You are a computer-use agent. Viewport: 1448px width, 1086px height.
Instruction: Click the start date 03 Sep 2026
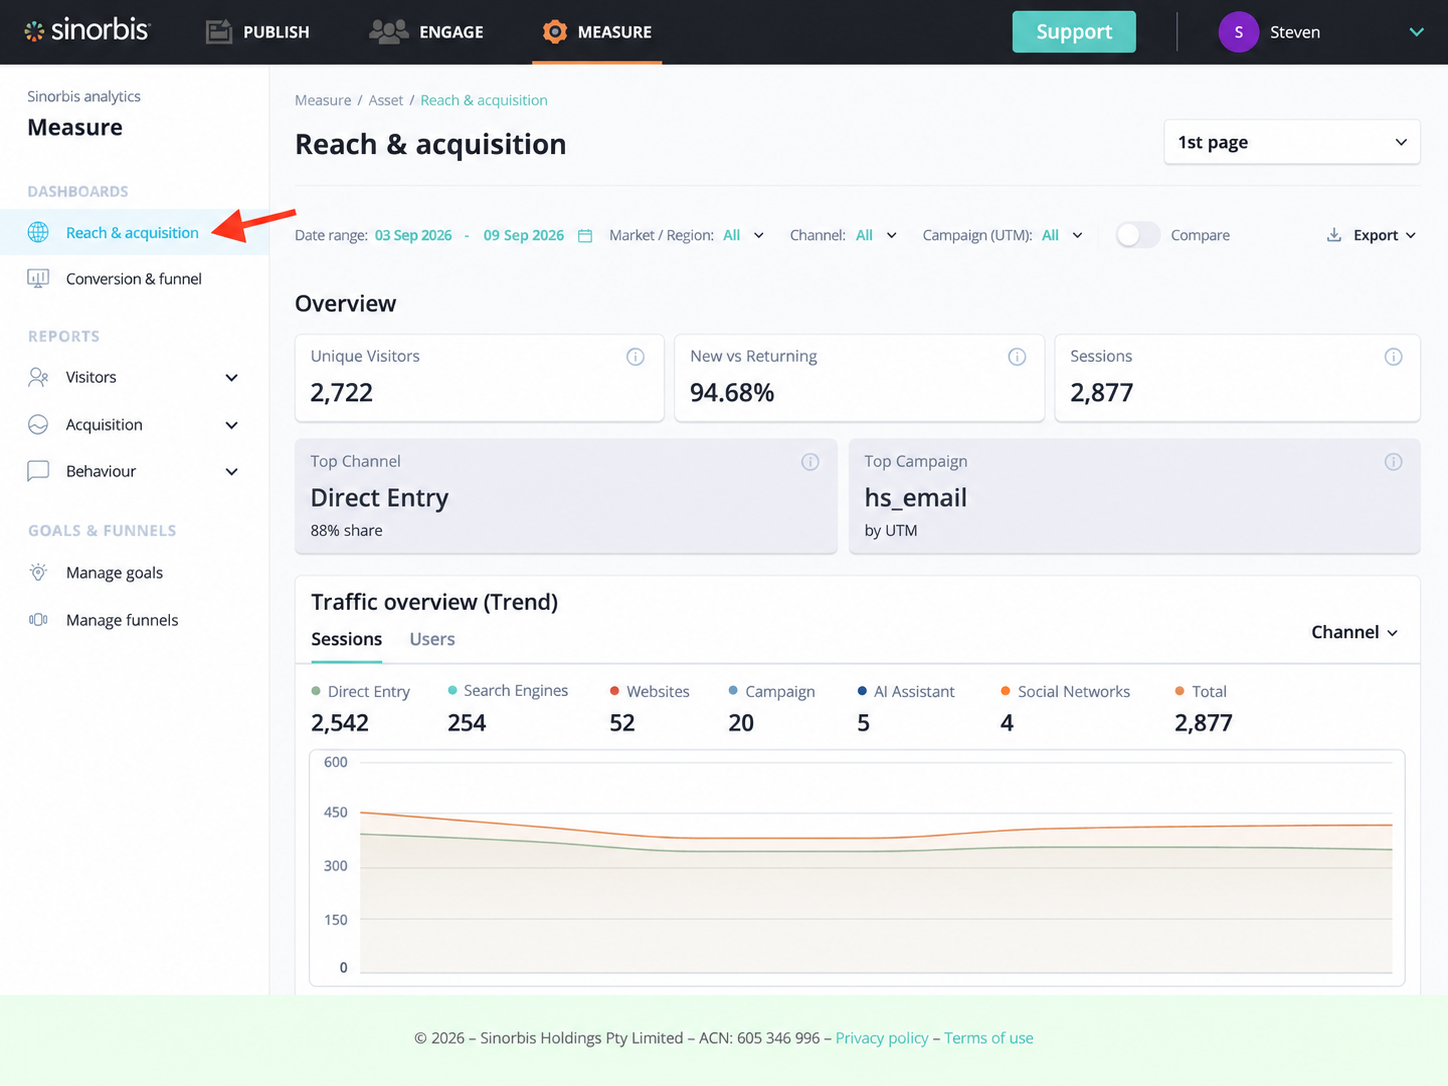click(x=413, y=235)
